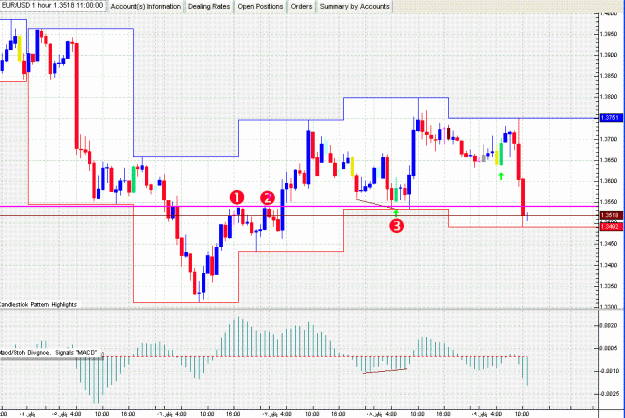Image resolution: width=625 pixels, height=418 pixels.
Task: Select the EUR/USD 1 hour chart tab
Action: 53,6
